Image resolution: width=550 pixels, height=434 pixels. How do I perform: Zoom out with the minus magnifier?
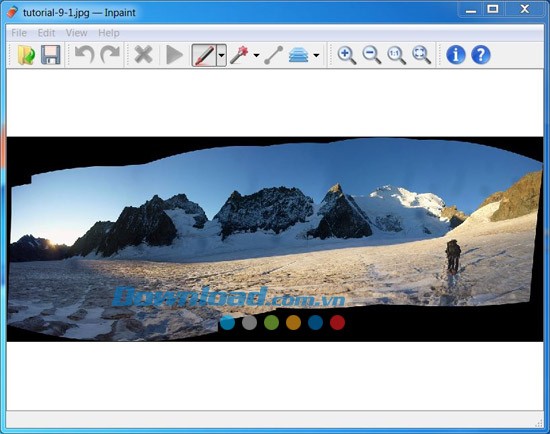pos(371,55)
